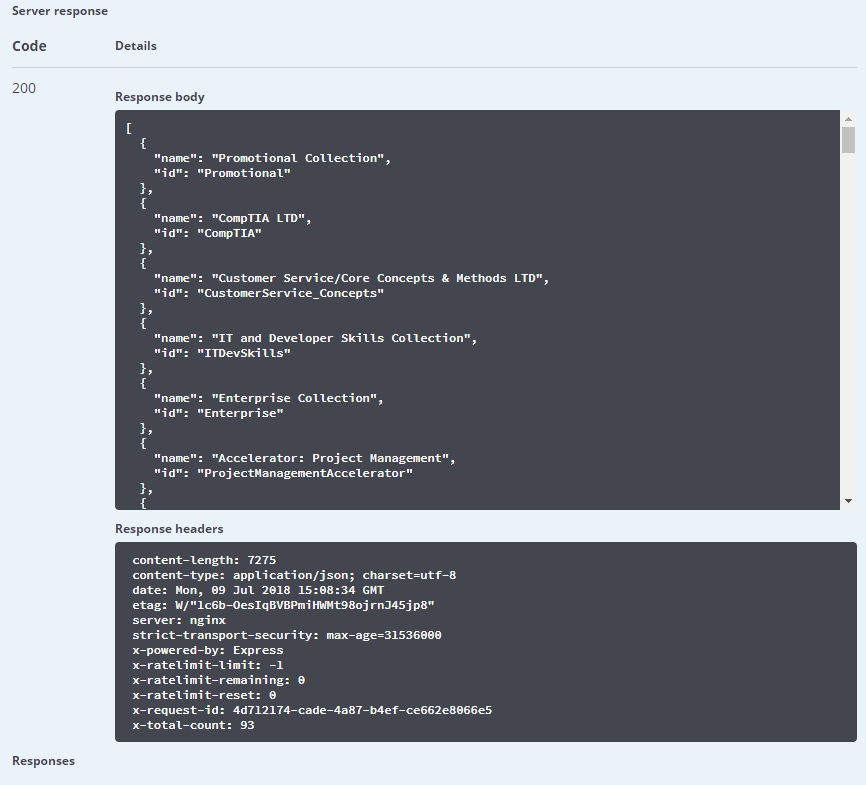Click the "Response headers" label

tap(169, 528)
